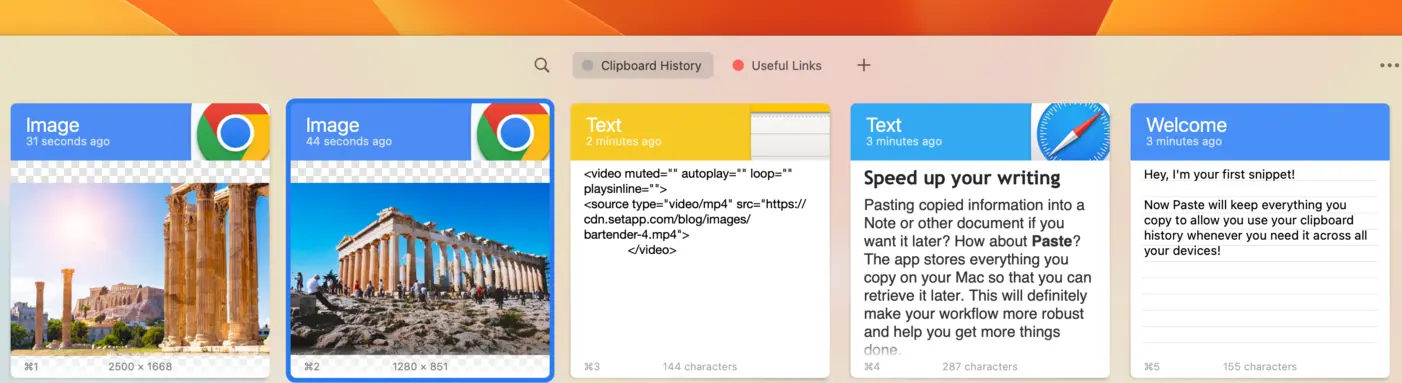Switch to the Clipboard History tab
The height and width of the screenshot is (383, 1402).
pyautogui.click(x=642, y=65)
